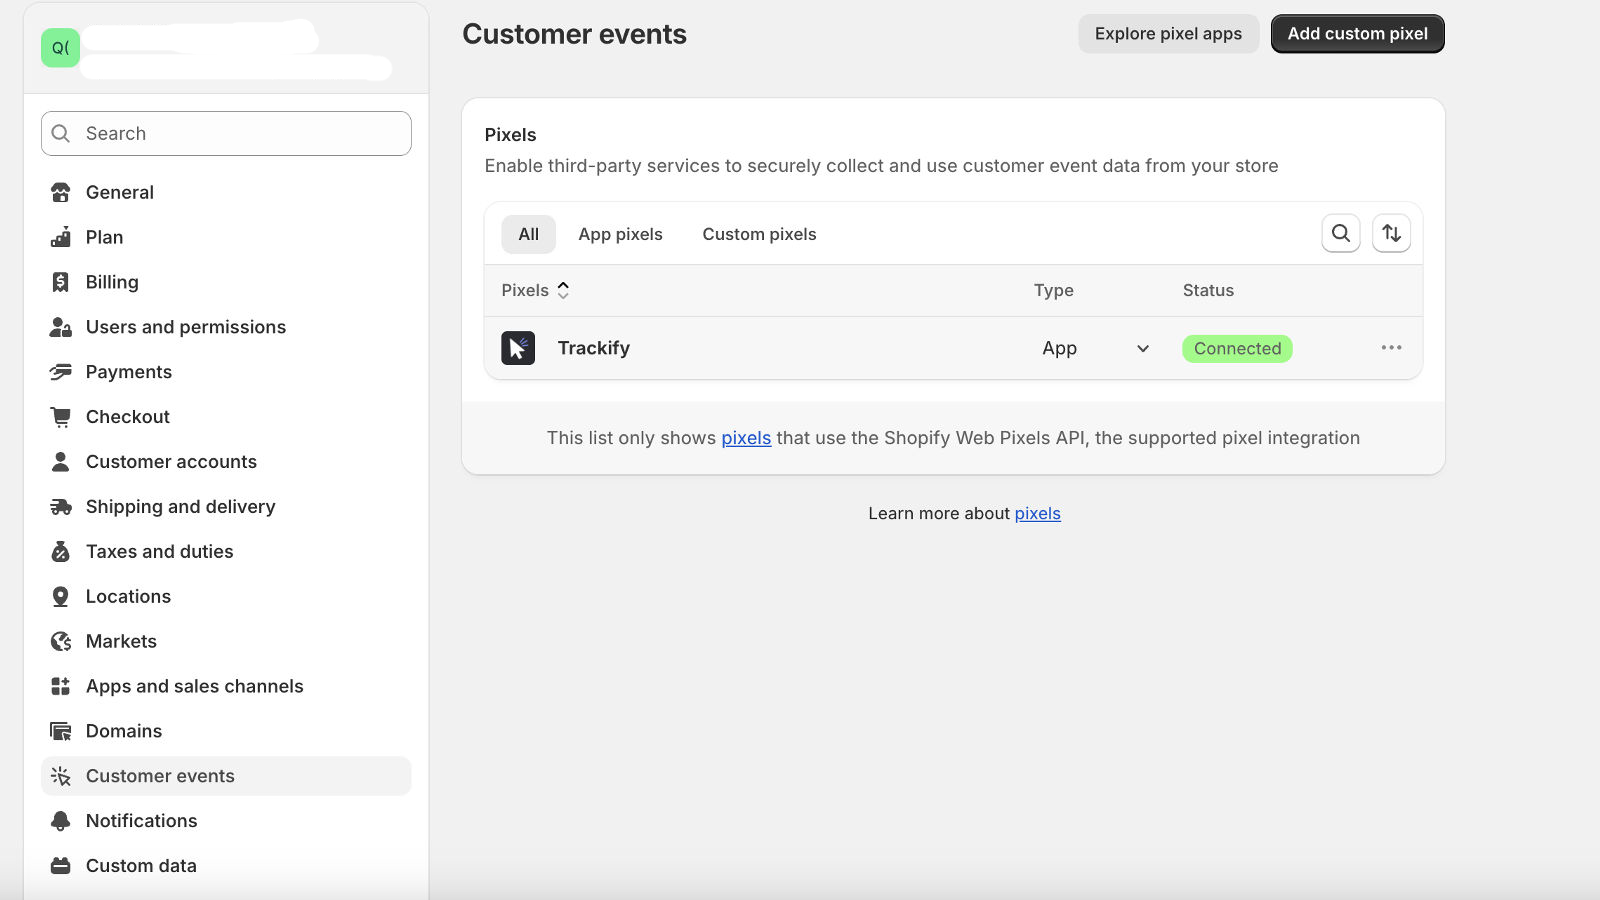Click the Markets globe icon
This screenshot has width=1600, height=900.
61,641
